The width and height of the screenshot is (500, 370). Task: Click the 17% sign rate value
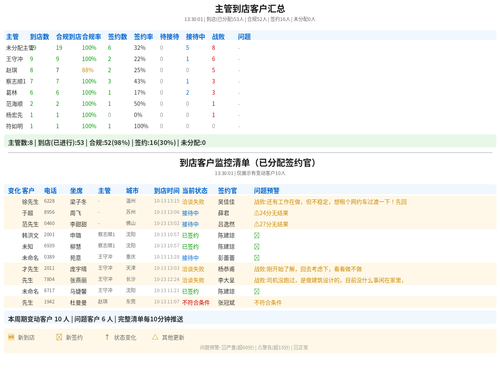coord(140,92)
